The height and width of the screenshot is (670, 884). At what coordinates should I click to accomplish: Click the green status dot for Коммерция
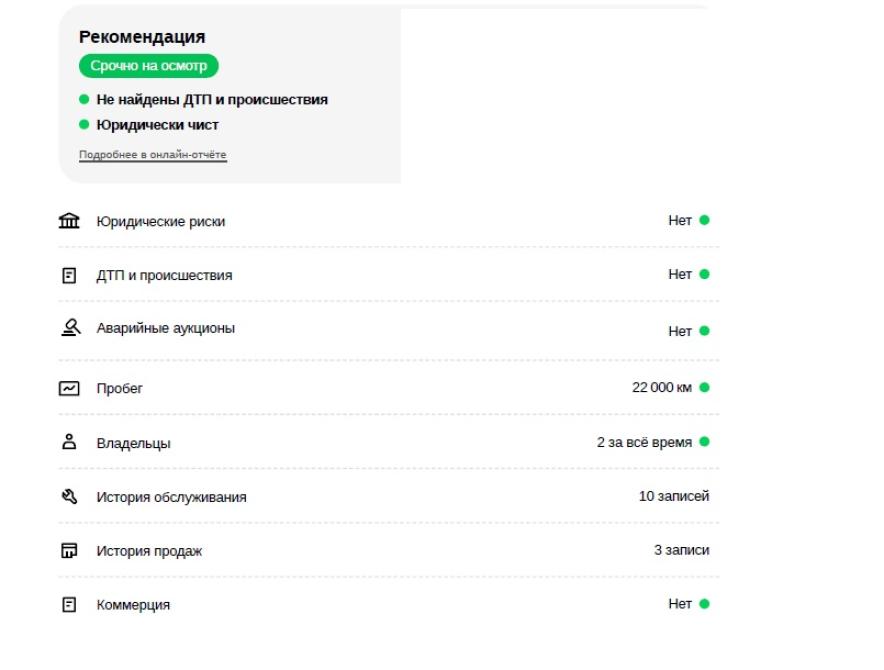tap(704, 604)
